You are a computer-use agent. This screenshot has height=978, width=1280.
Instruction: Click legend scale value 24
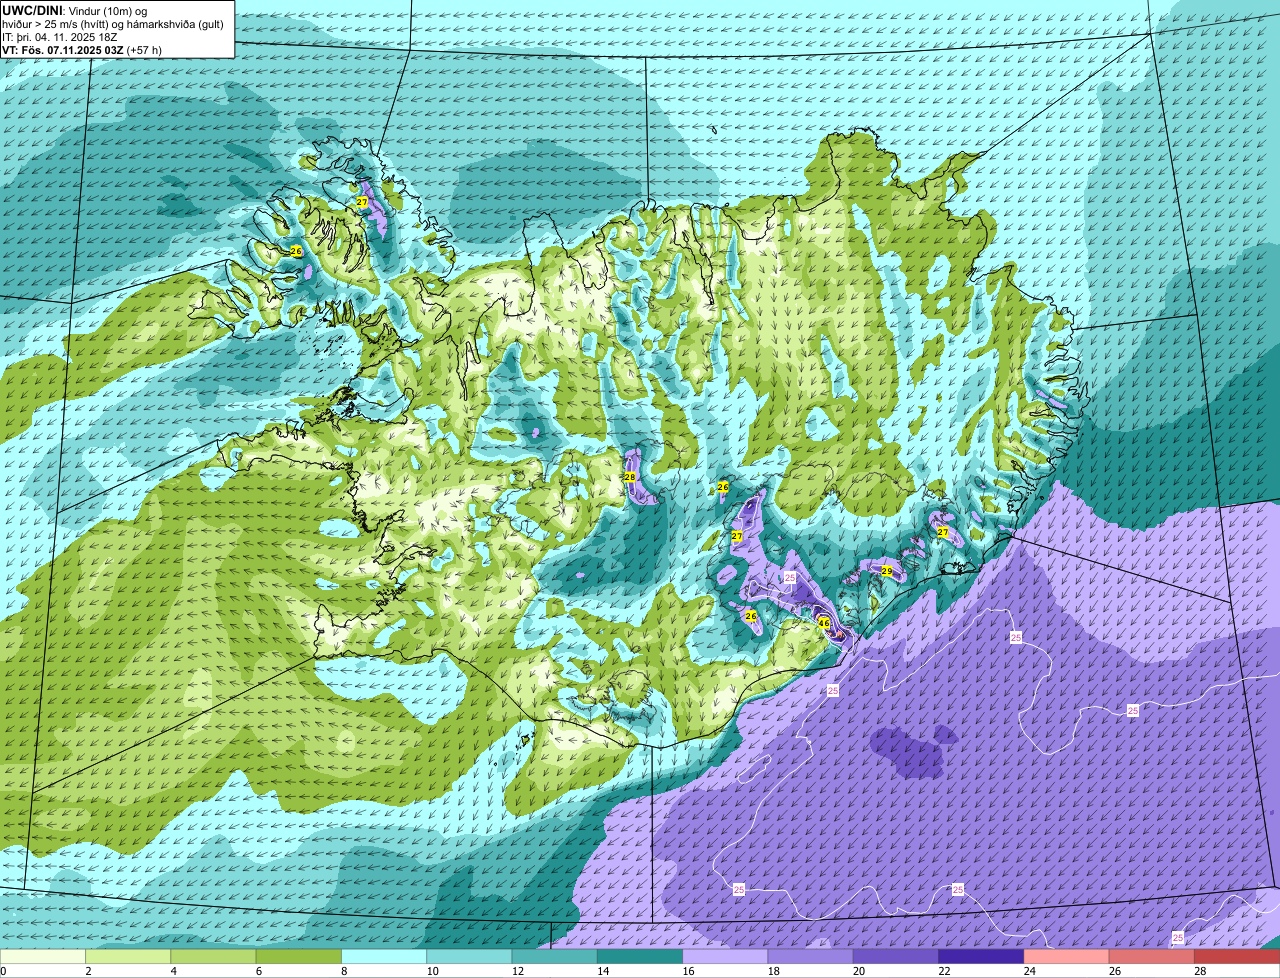point(1029,971)
